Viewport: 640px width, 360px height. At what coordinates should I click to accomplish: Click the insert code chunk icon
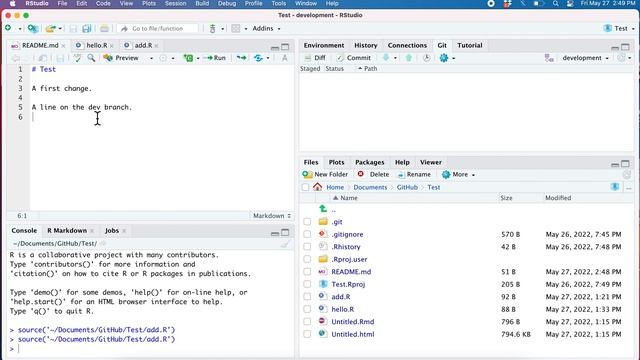(x=188, y=58)
